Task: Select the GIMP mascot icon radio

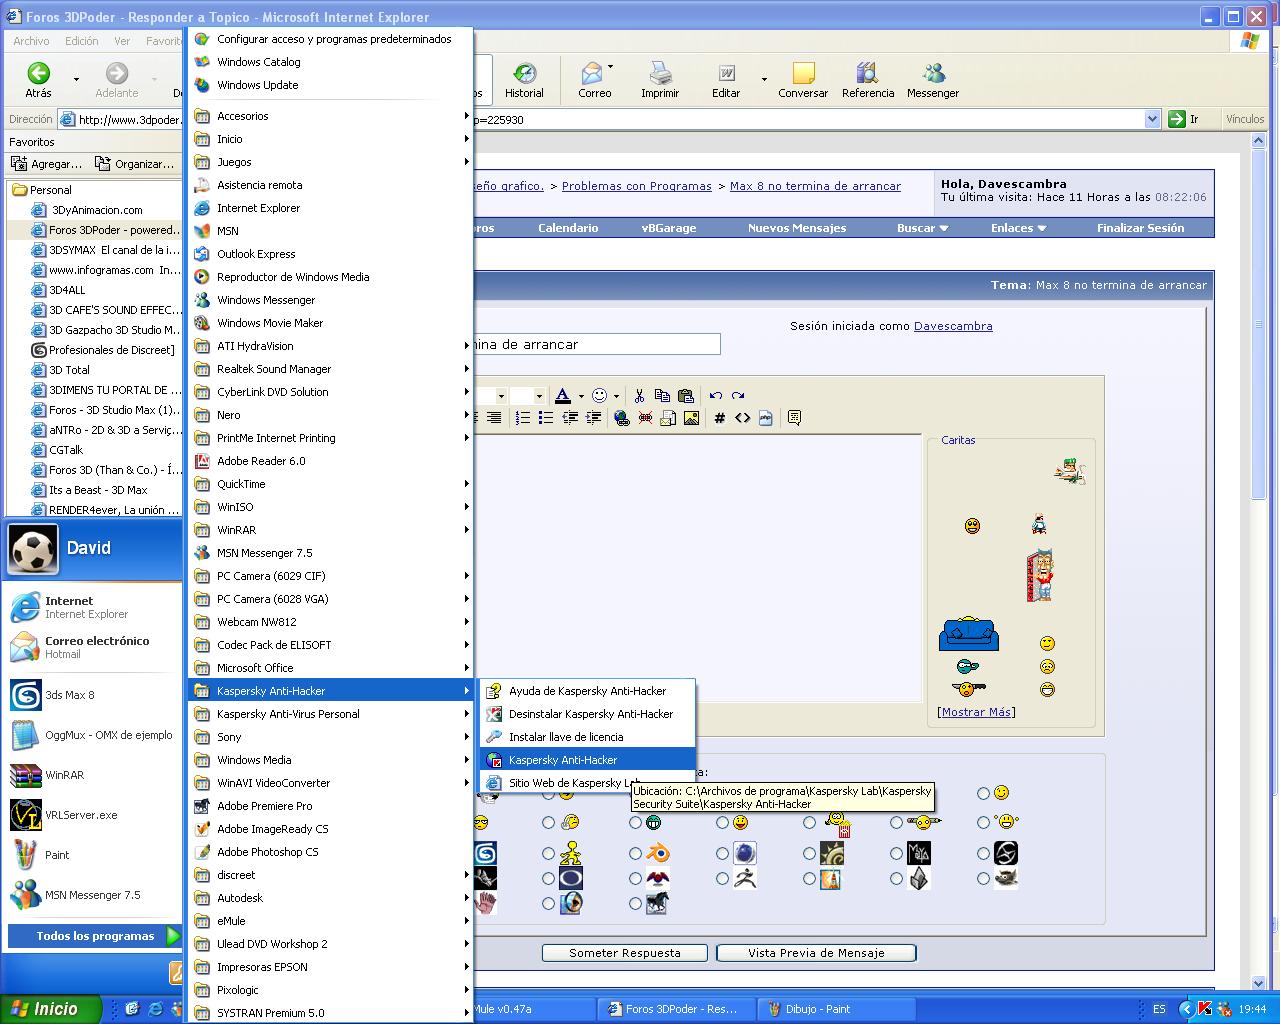Action: pos(983,879)
